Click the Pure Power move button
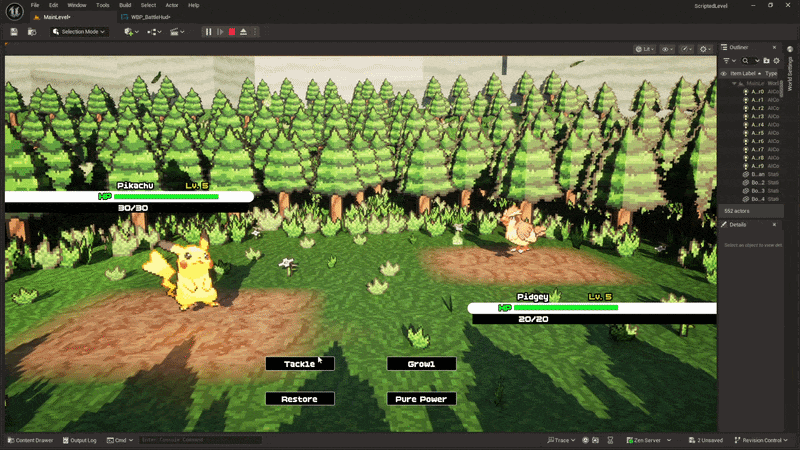 tap(421, 399)
